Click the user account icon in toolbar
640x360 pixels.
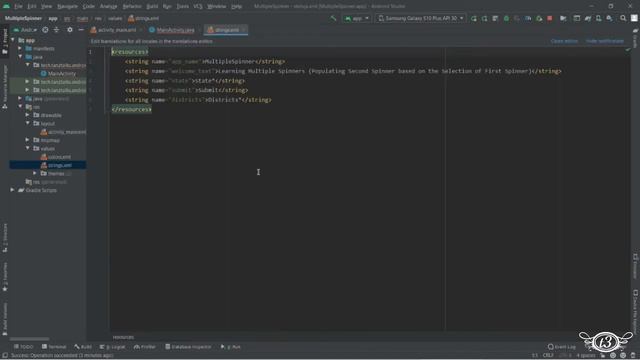click(634, 18)
